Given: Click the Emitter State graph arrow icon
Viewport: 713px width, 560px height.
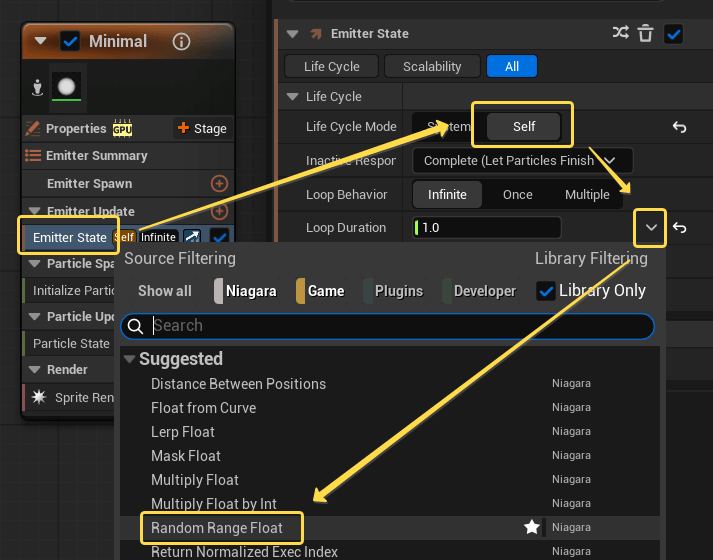Looking at the screenshot, I should (192, 237).
